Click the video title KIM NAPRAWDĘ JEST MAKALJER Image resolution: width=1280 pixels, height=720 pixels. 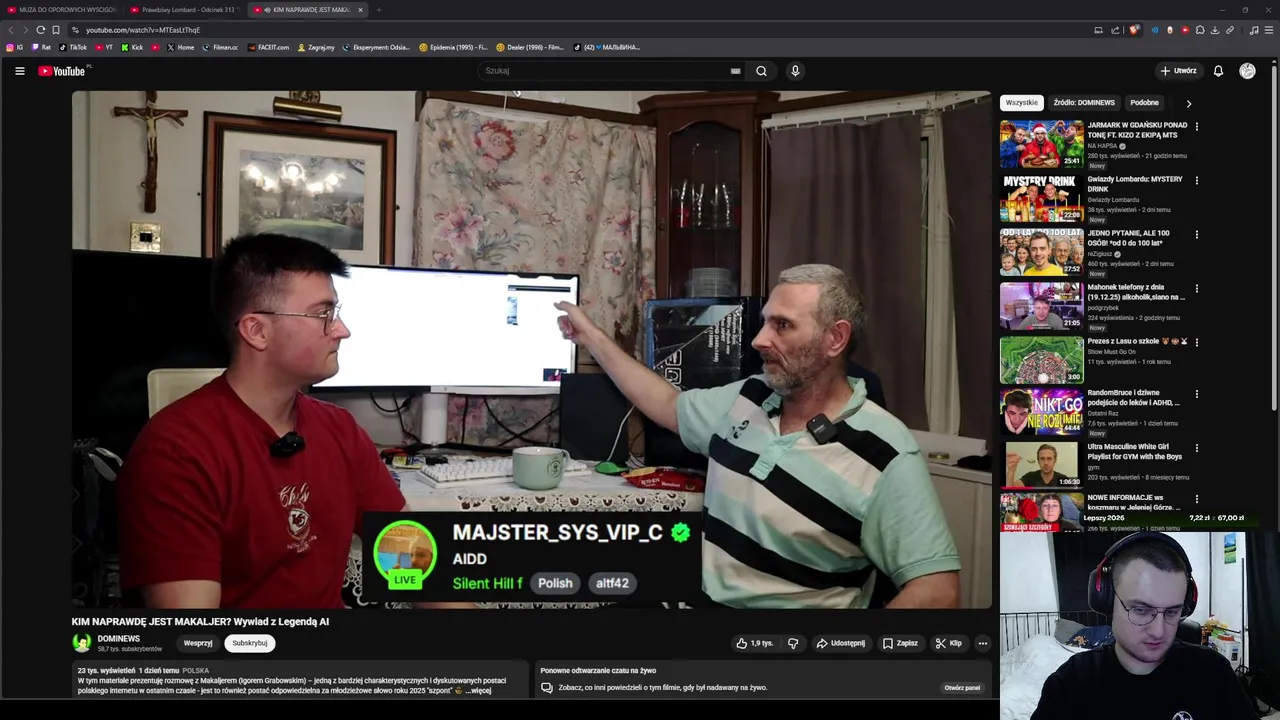(200, 621)
